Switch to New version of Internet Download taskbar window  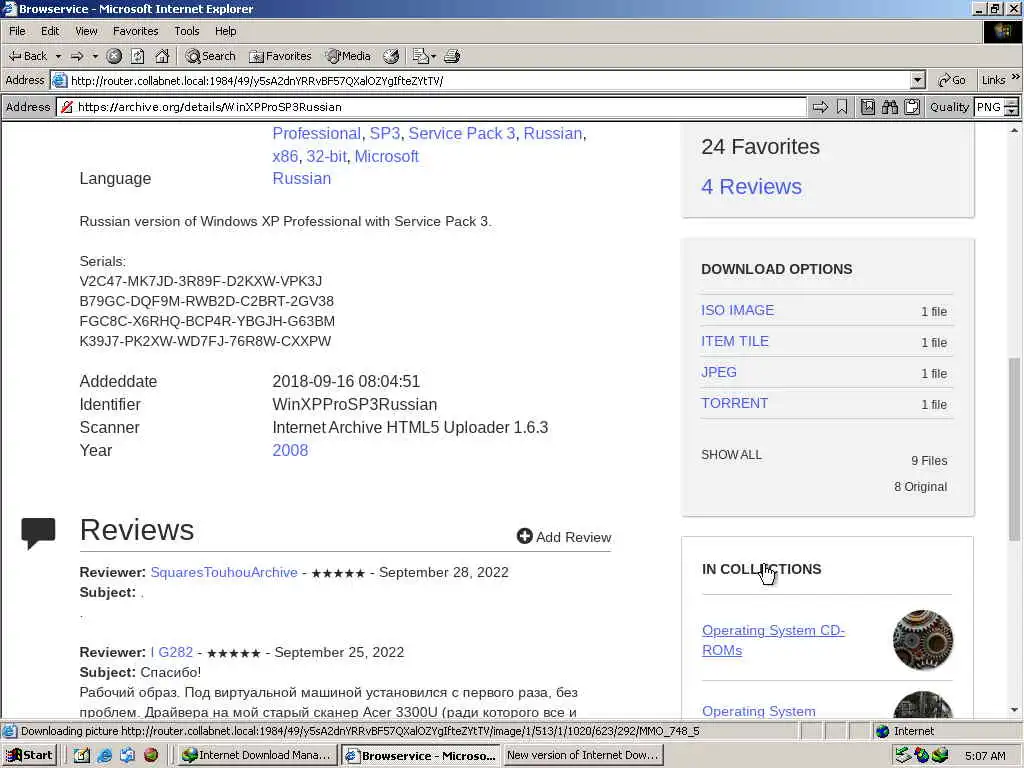[583, 755]
